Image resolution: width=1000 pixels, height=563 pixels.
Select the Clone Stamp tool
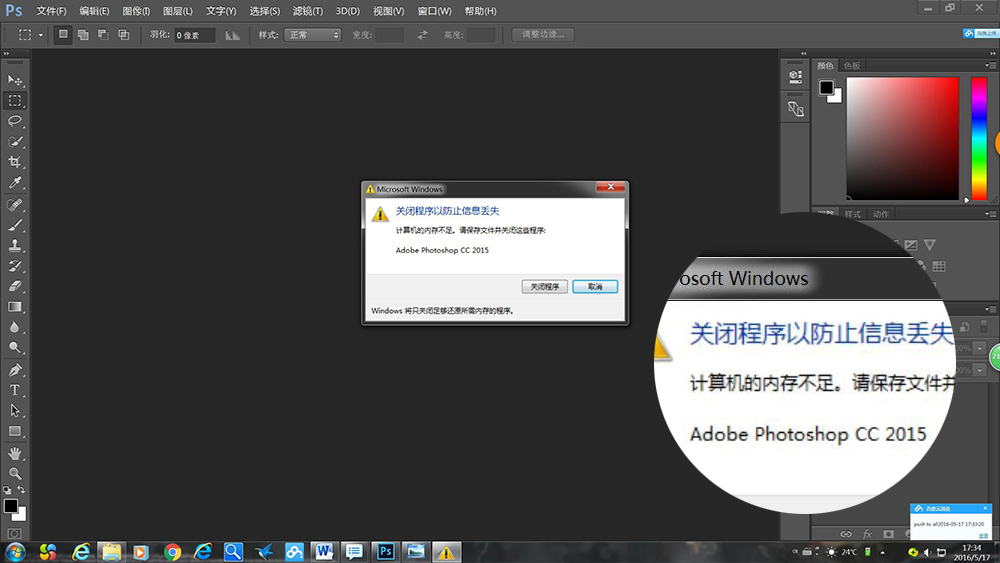click(x=15, y=245)
